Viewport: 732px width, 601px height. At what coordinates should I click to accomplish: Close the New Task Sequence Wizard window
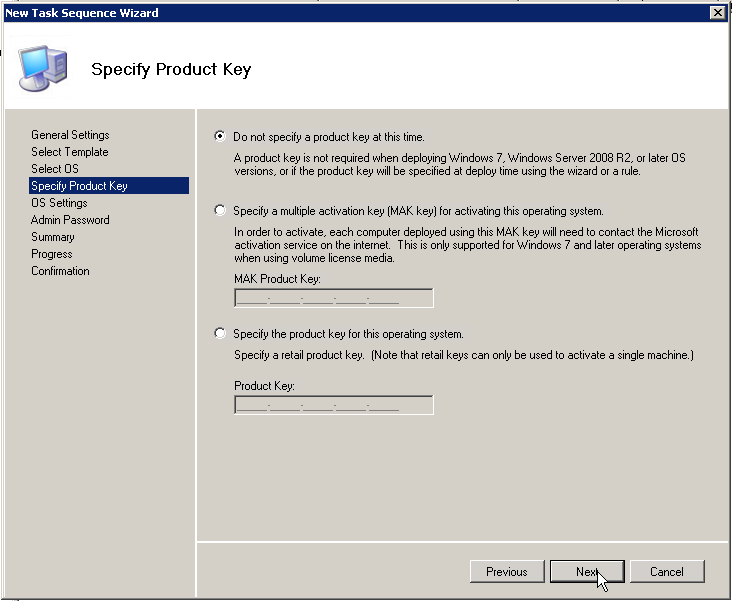coord(717,13)
